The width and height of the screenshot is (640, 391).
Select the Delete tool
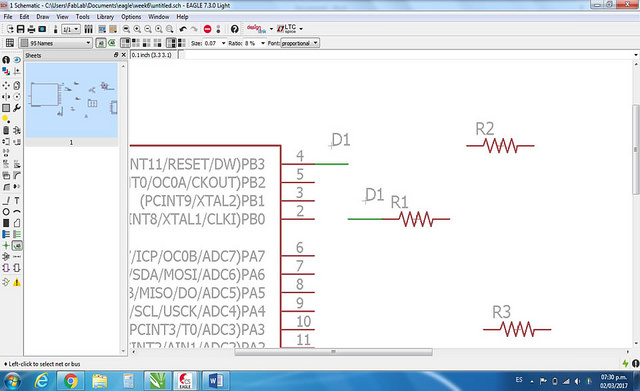point(6,130)
